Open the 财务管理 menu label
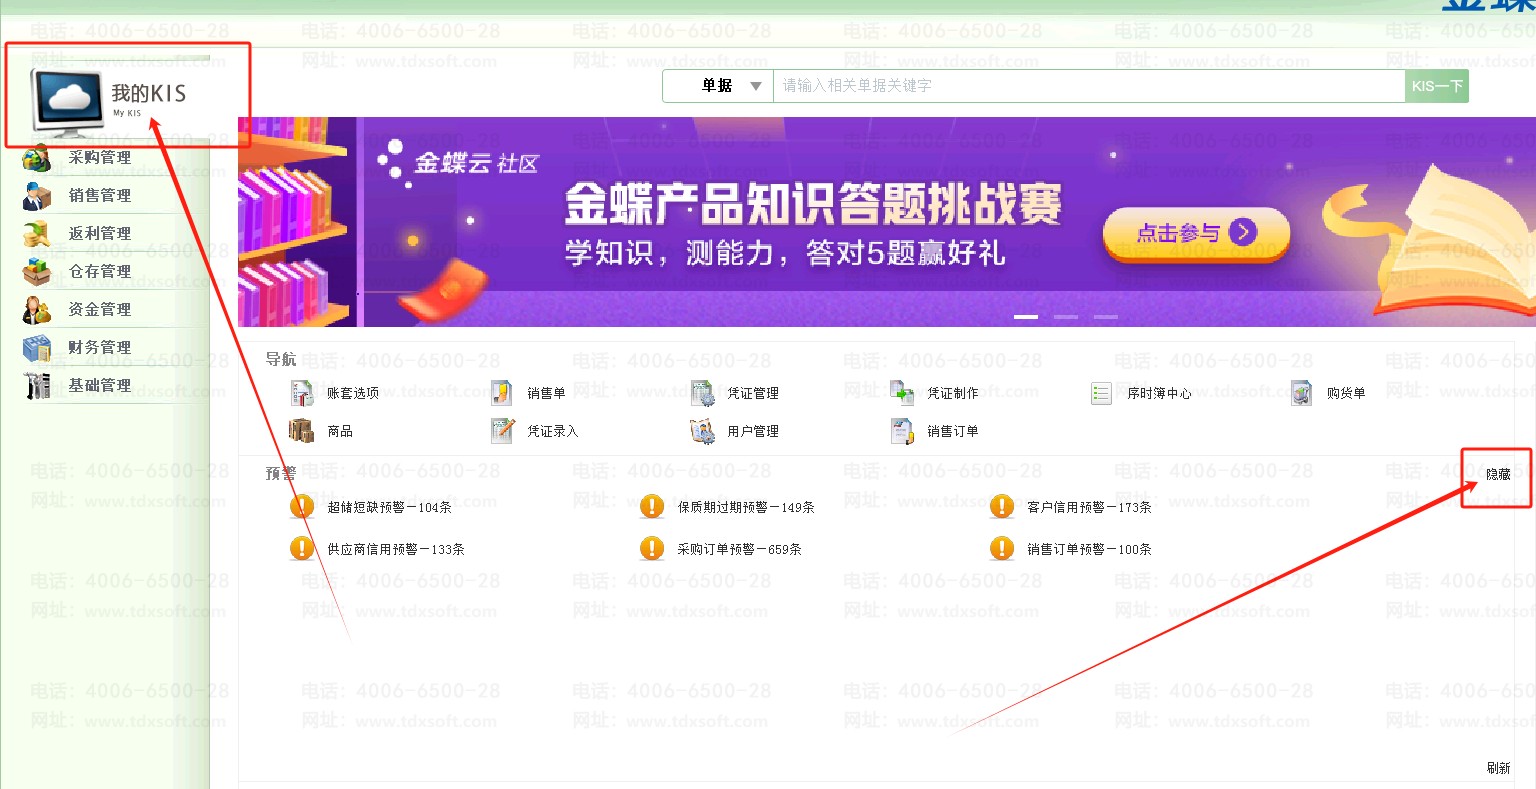The image size is (1536, 789). (100, 348)
